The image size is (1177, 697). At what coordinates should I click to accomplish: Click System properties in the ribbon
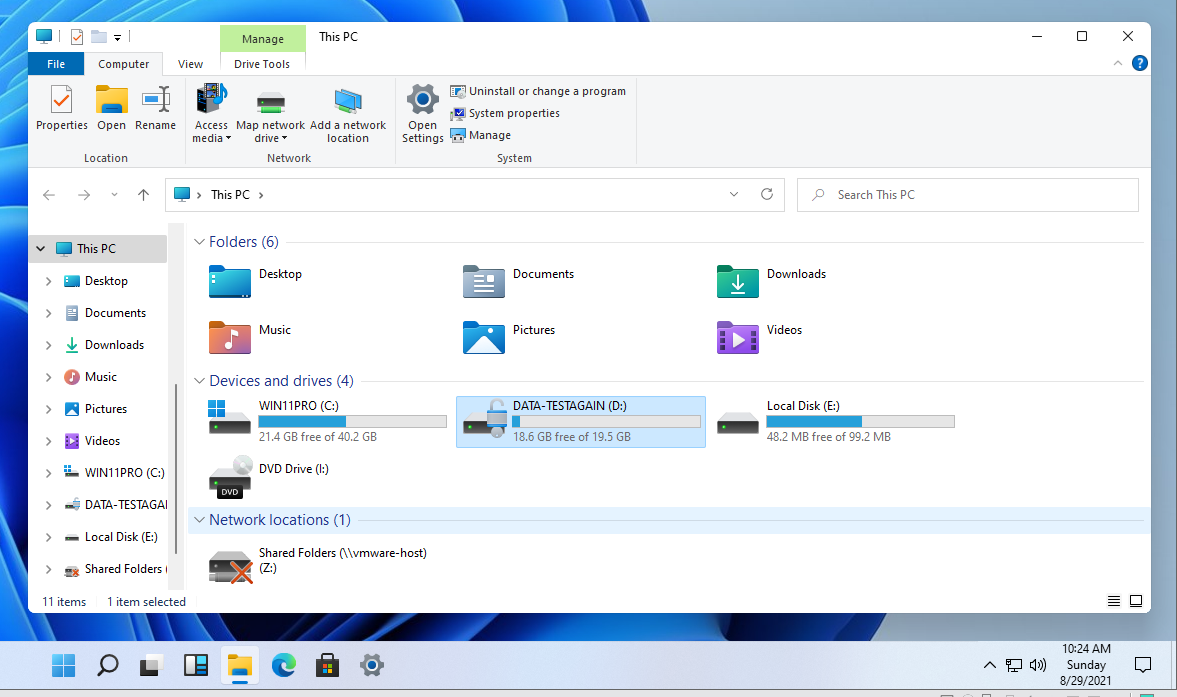tap(504, 113)
